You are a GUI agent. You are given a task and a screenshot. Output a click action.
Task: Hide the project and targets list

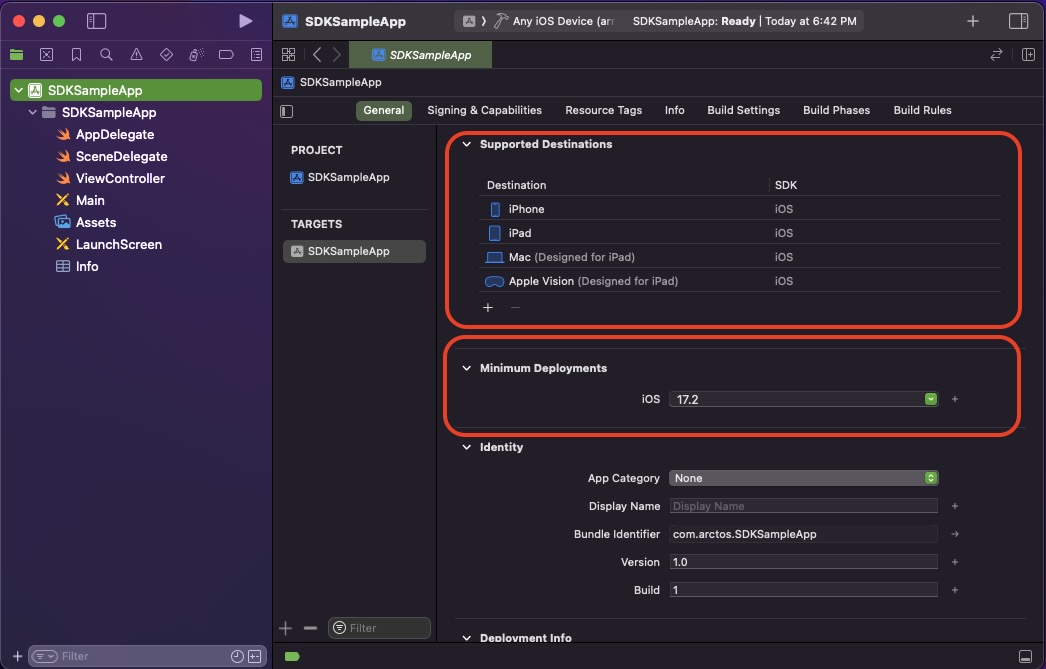(x=287, y=111)
